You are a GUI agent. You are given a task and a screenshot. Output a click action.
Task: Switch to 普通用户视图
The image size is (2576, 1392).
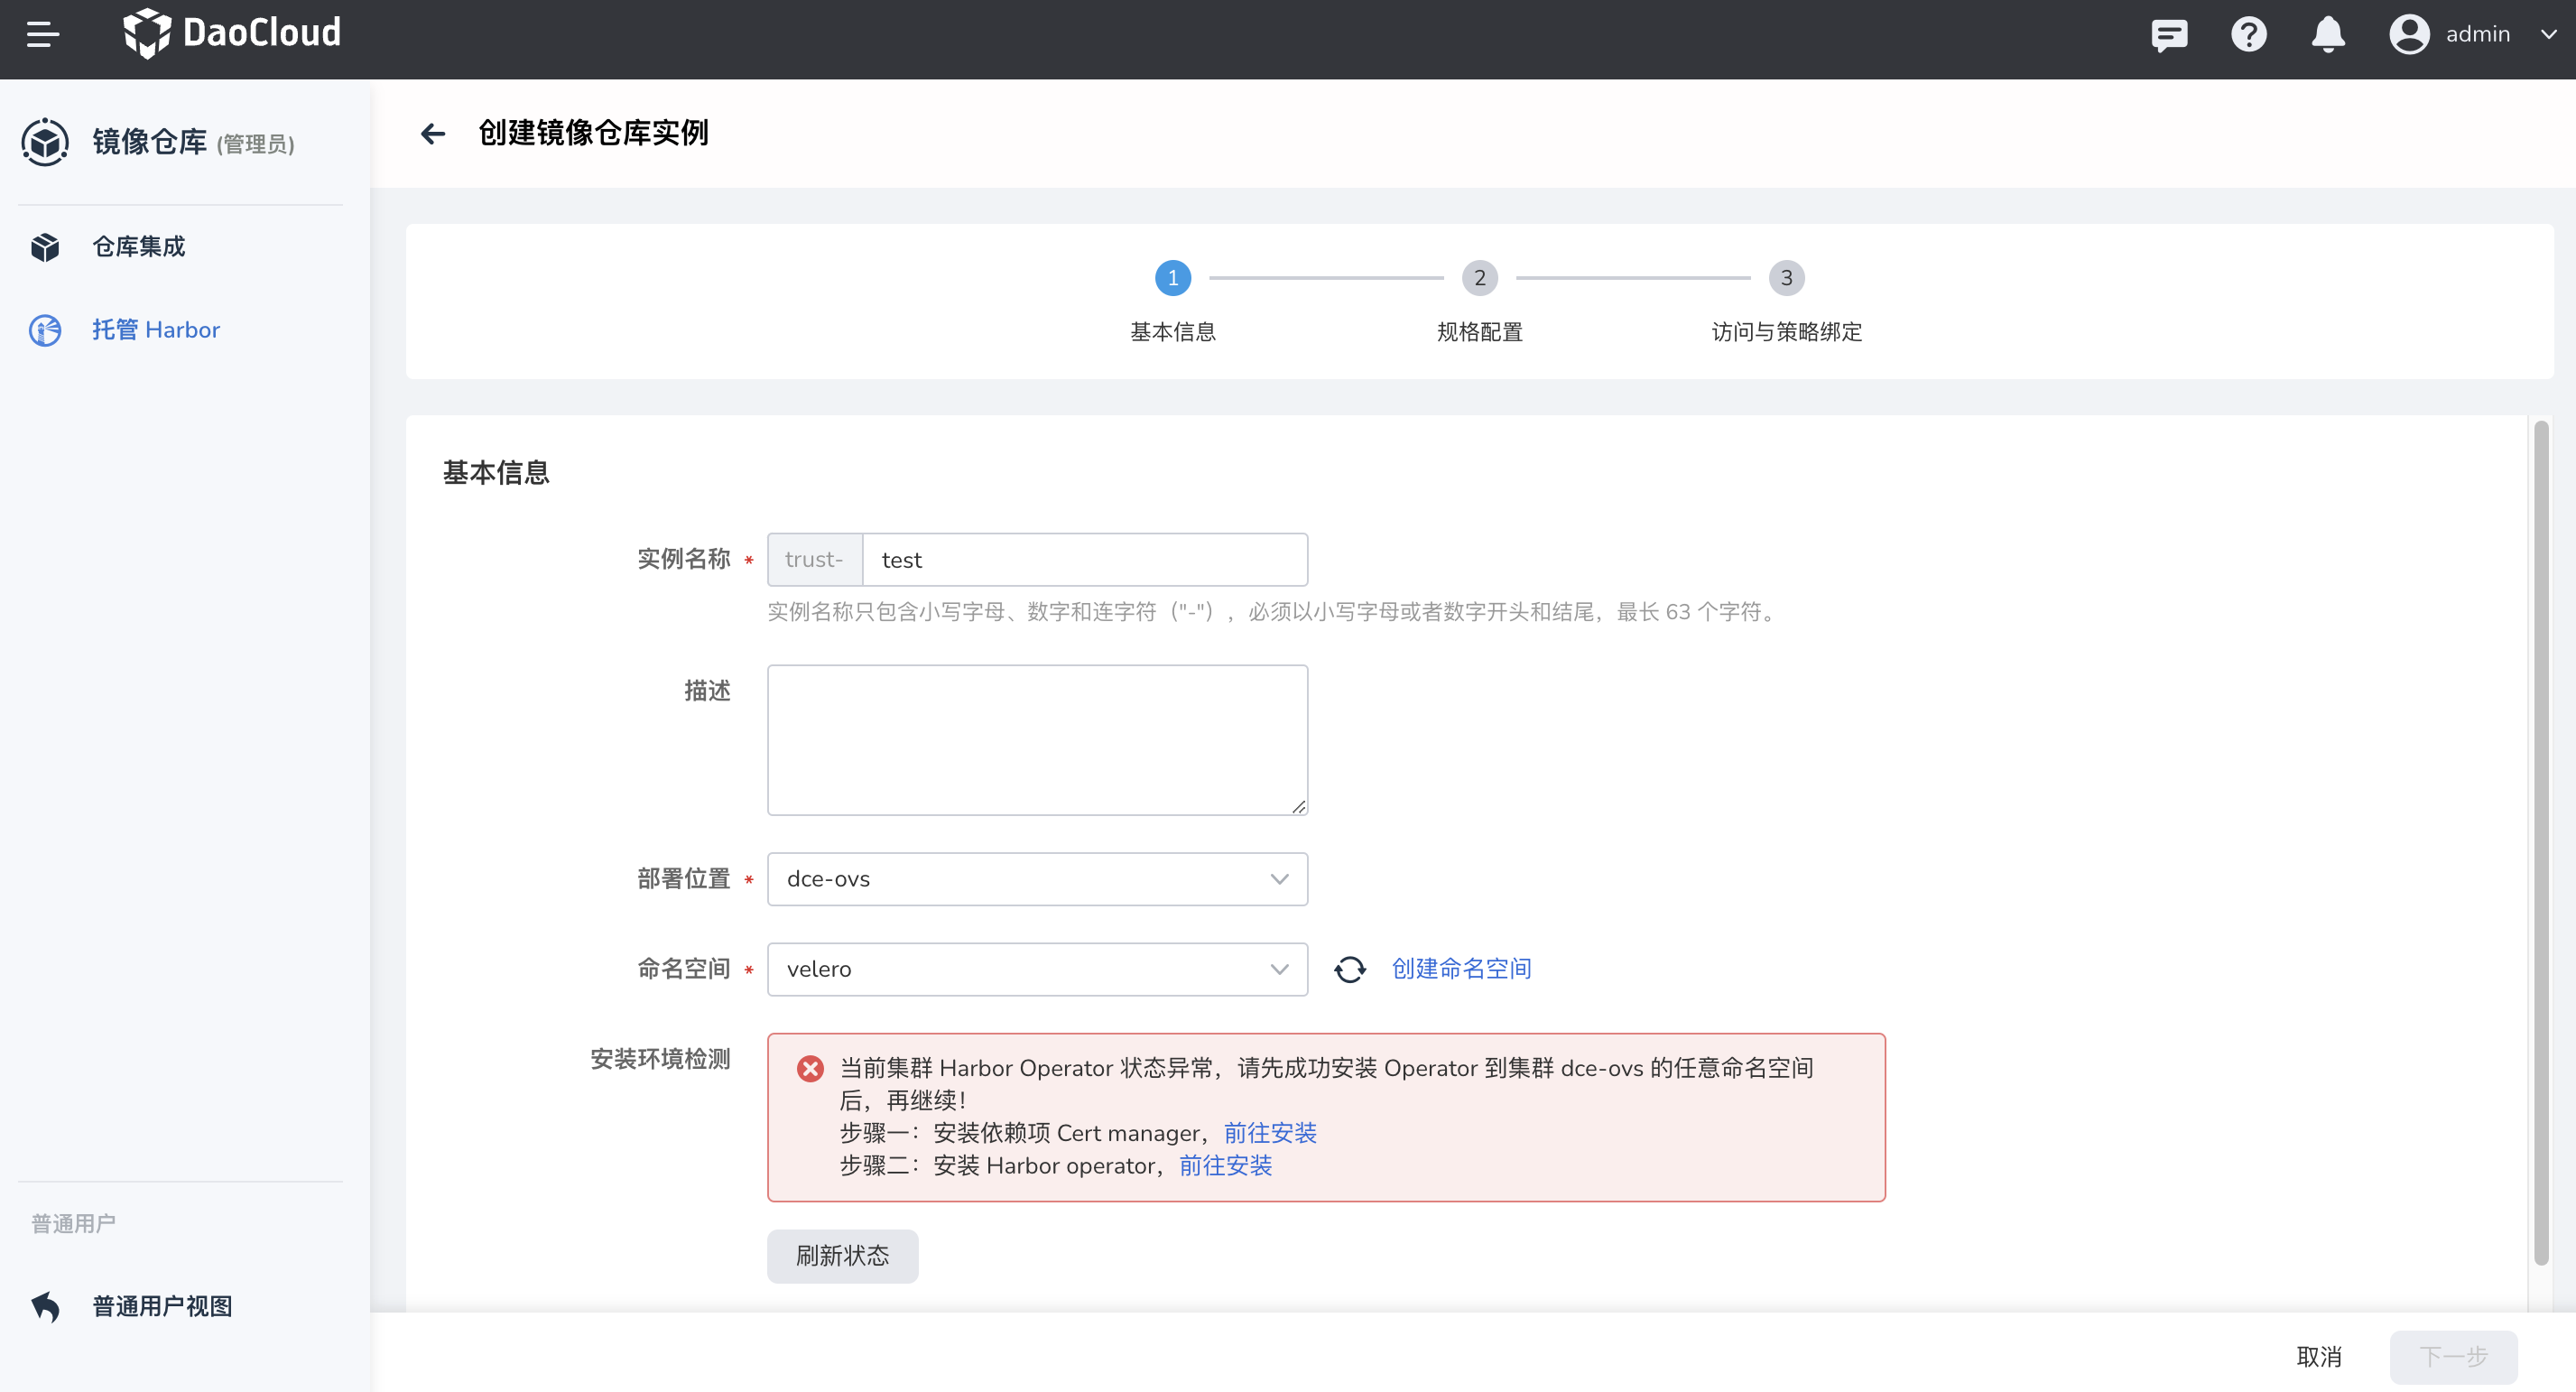(x=162, y=1306)
